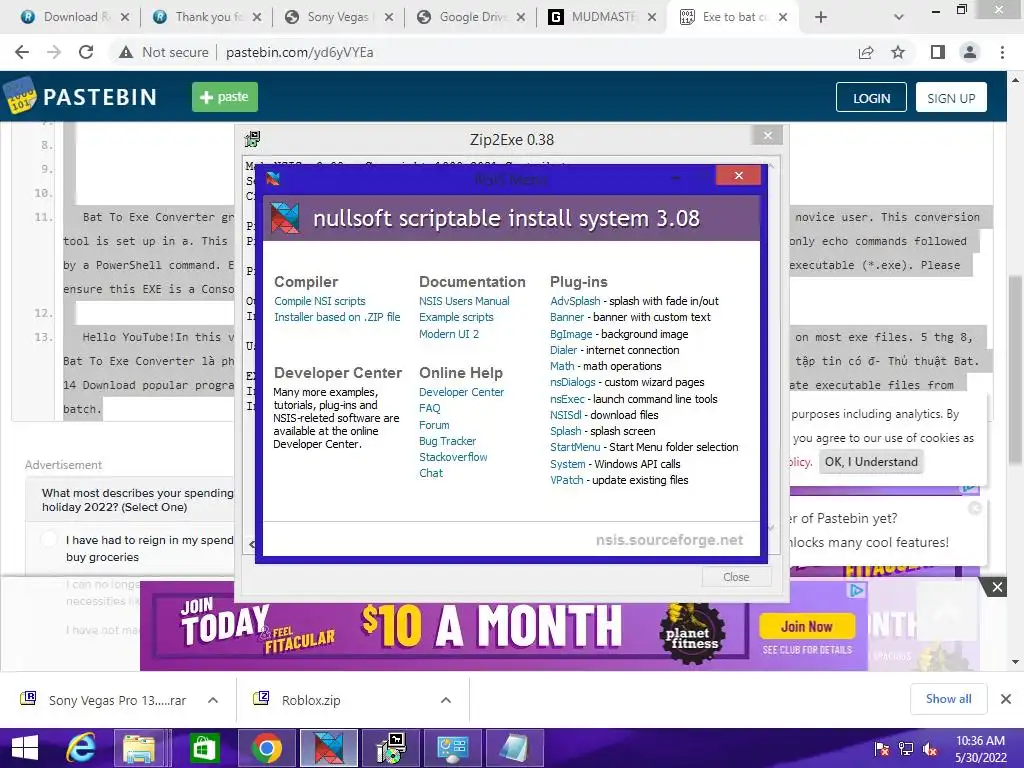
Task: Open Control Panel taskbar icon
Action: [453, 748]
